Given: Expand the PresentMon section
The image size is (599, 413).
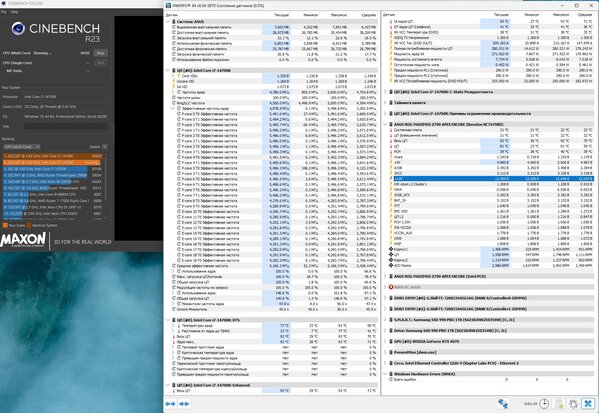Looking at the screenshot, I should pos(385,352).
